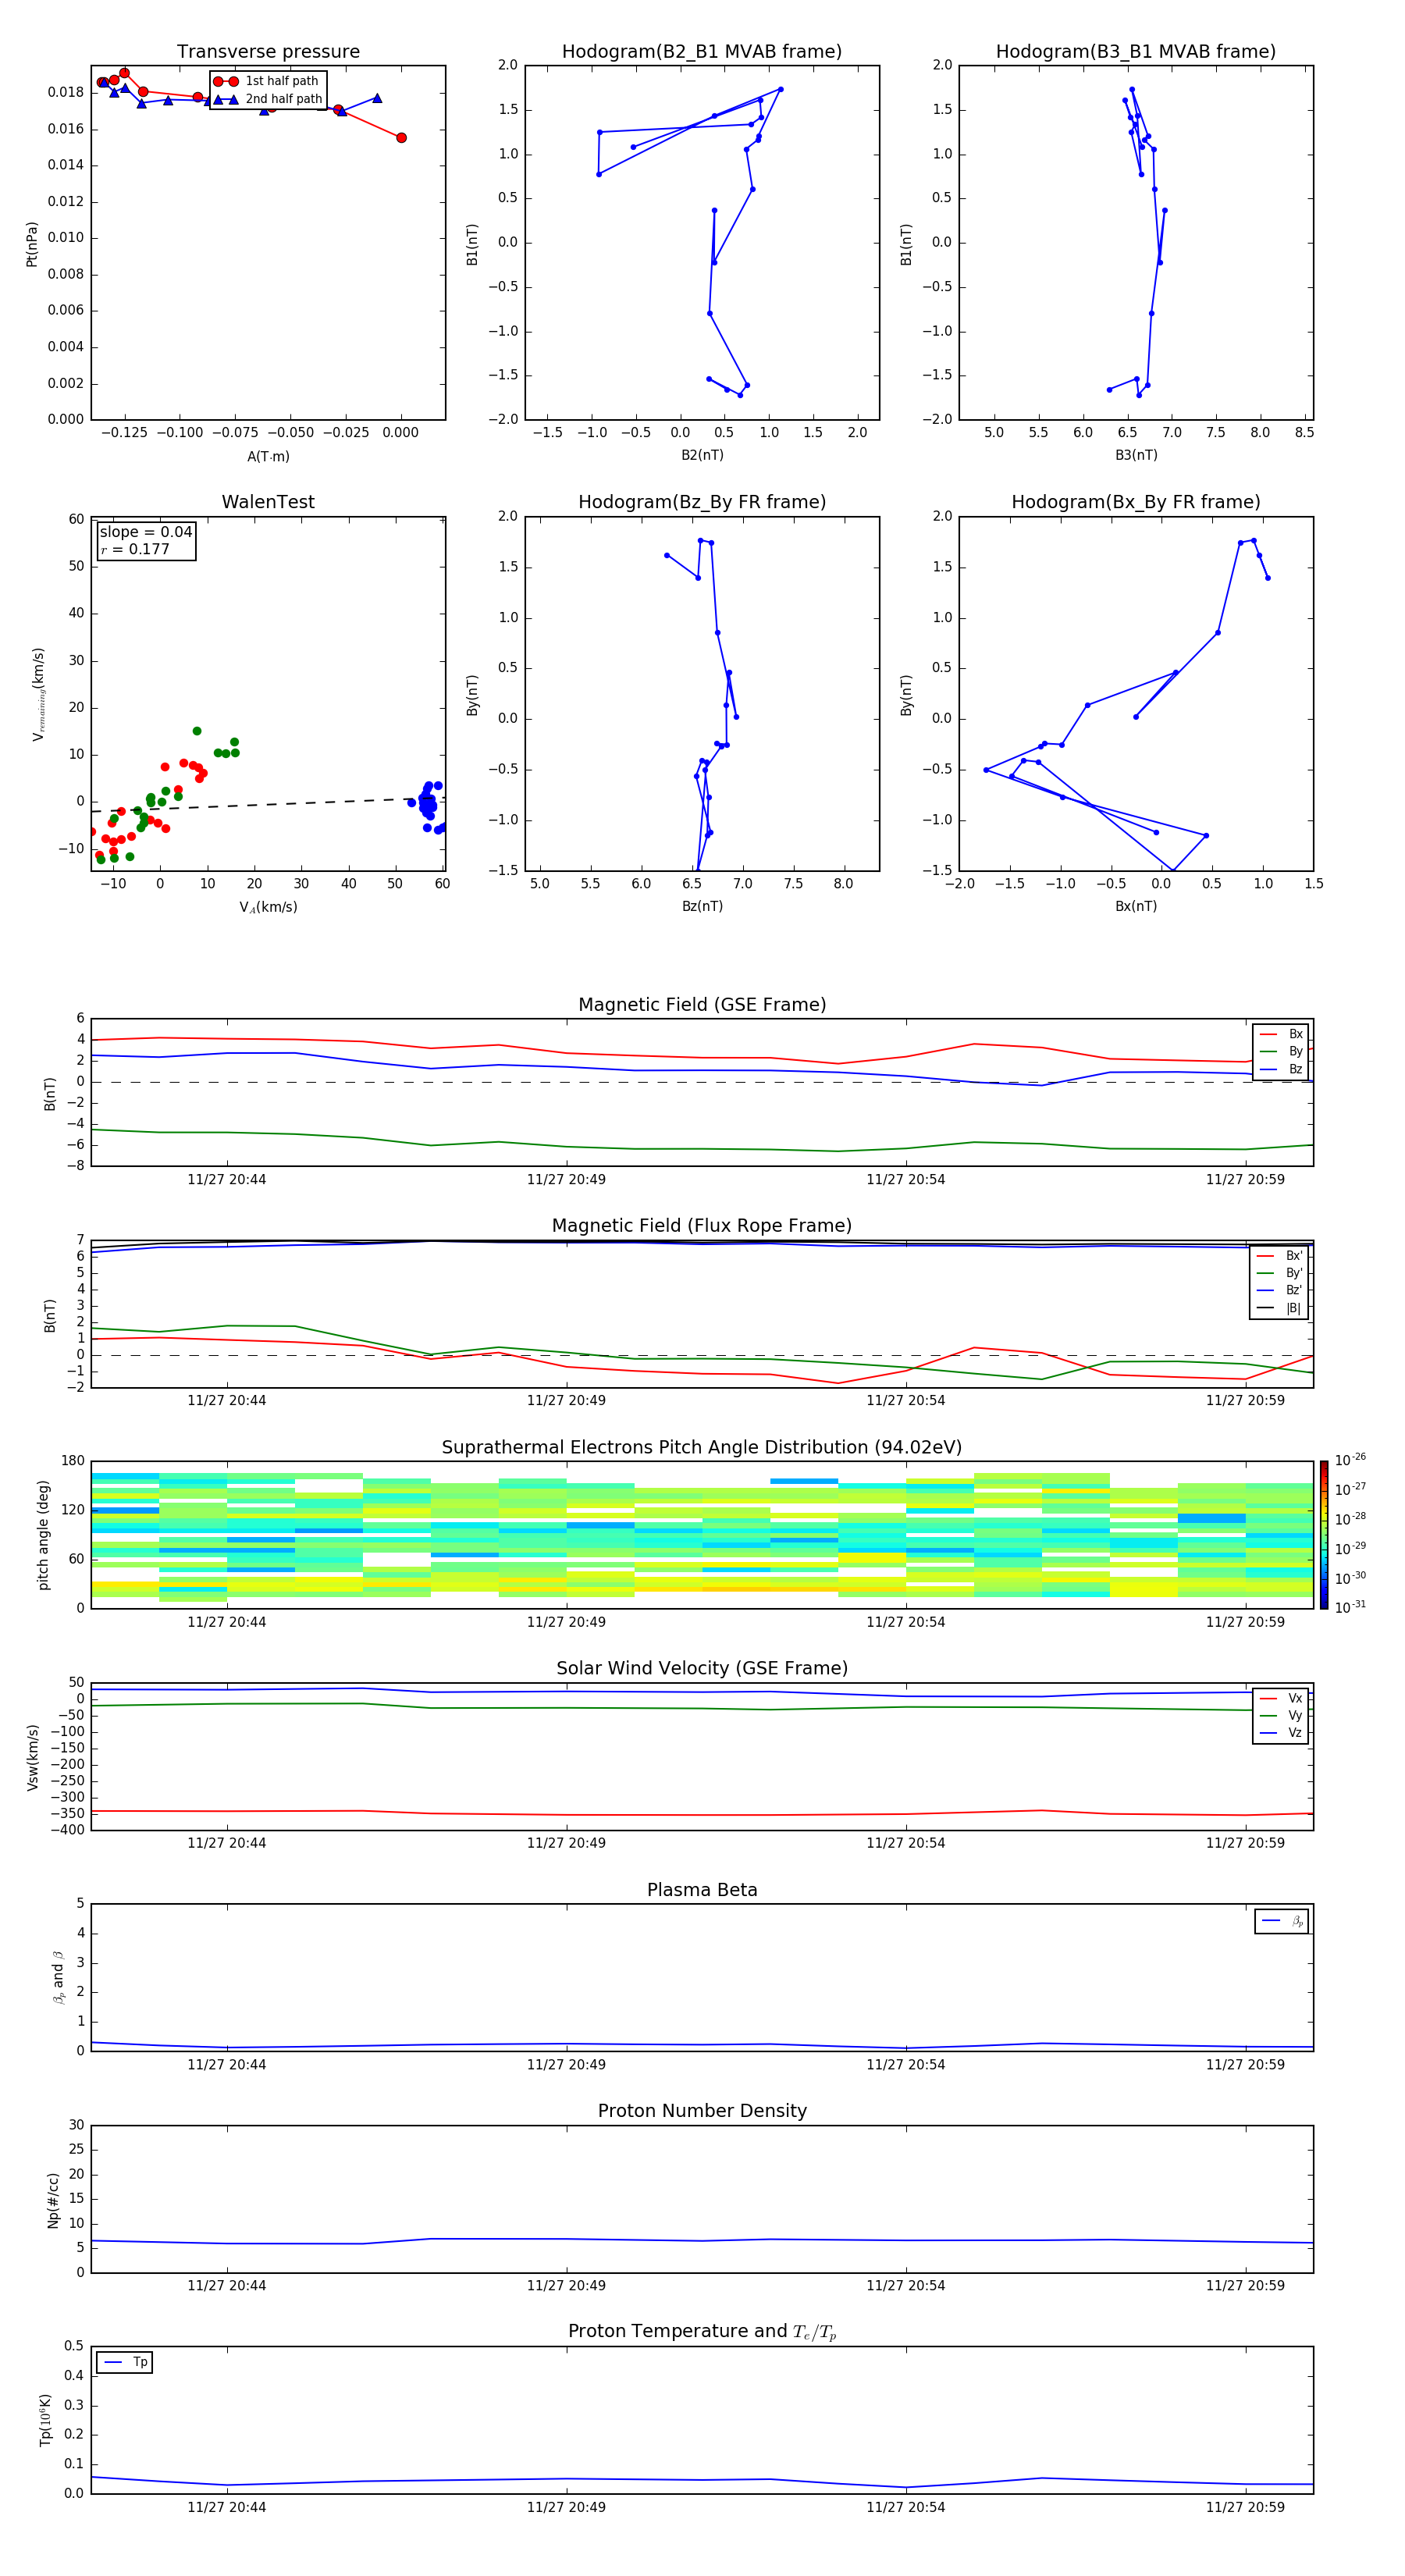Select the "Bx'" flux rope legend entry
1405x2576 pixels.
click(1279, 1256)
